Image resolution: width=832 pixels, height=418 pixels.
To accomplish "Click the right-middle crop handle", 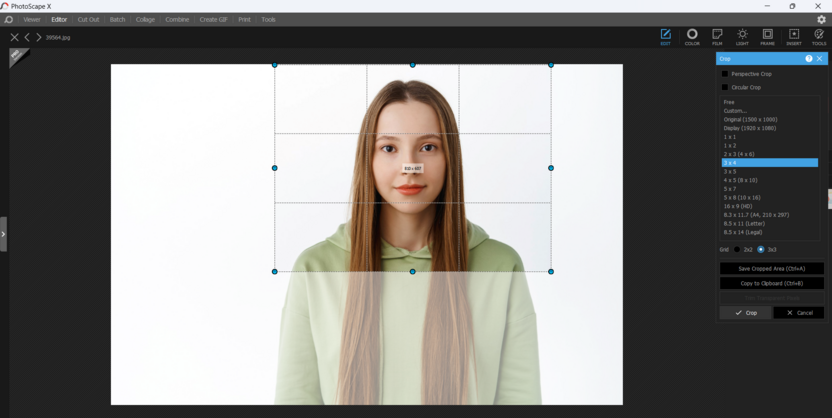I will pyautogui.click(x=551, y=168).
